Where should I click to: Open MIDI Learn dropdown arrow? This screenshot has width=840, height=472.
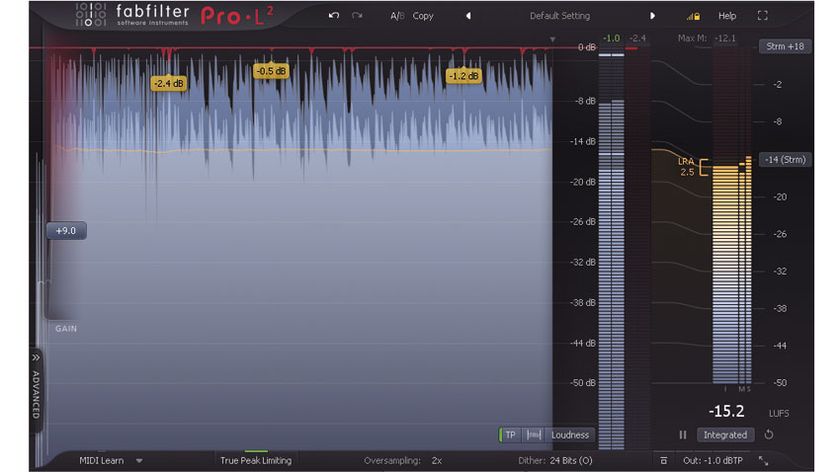[x=139, y=461]
